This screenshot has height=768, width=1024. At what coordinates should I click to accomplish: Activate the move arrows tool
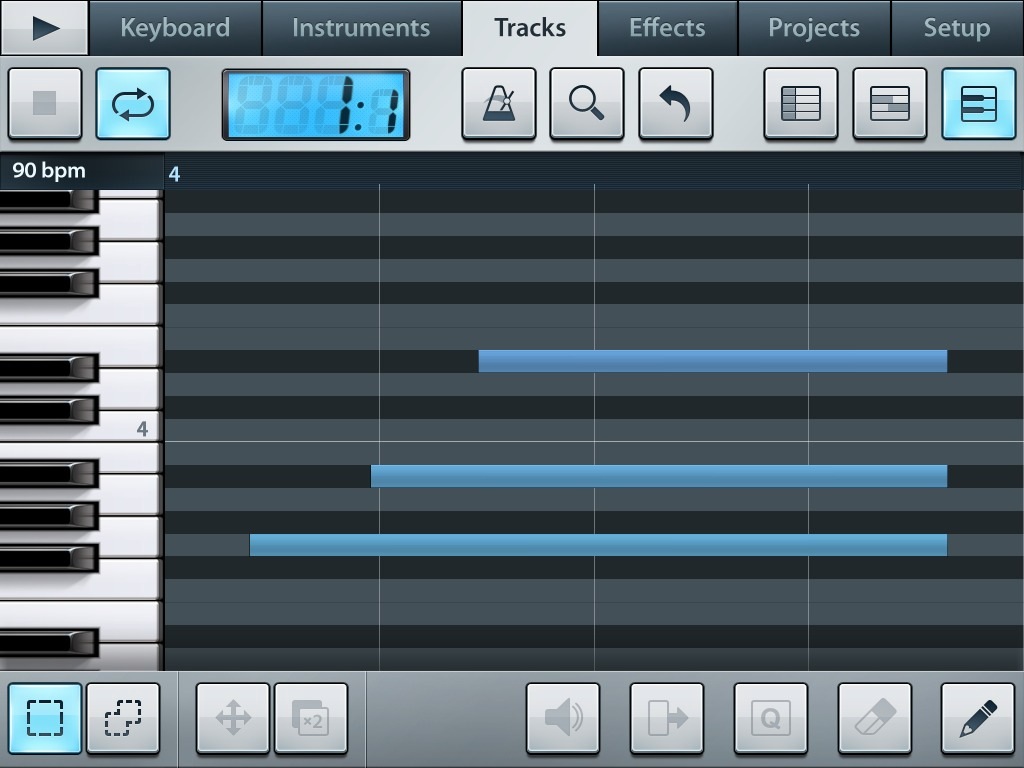point(233,718)
